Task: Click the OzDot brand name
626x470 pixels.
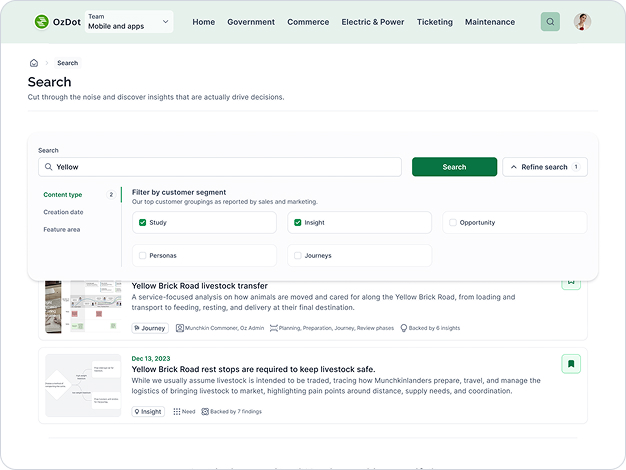Action: tap(67, 22)
